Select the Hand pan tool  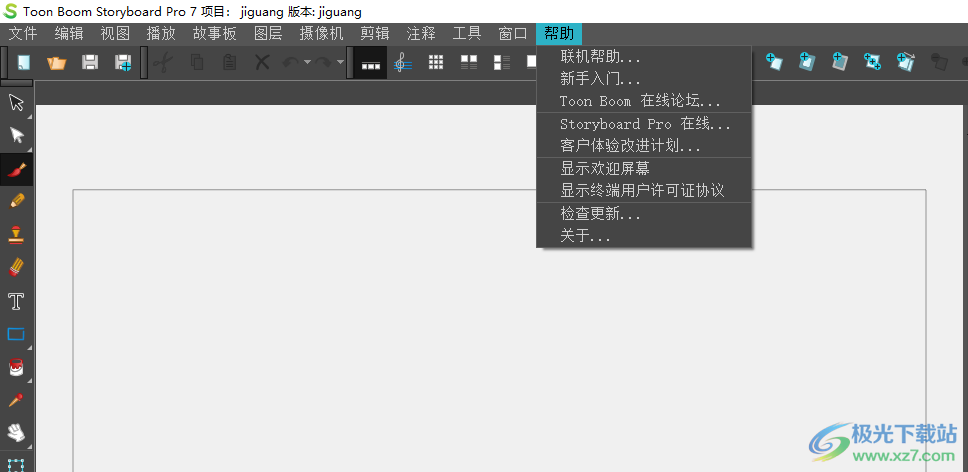(x=16, y=434)
